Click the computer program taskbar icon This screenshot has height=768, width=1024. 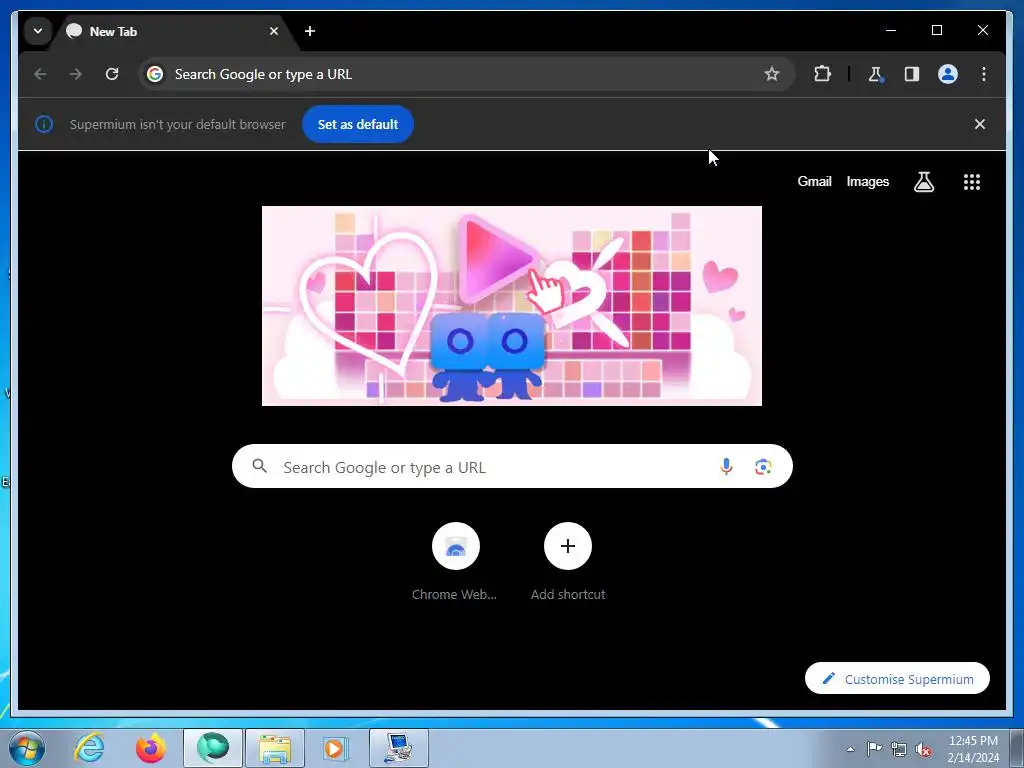399,748
